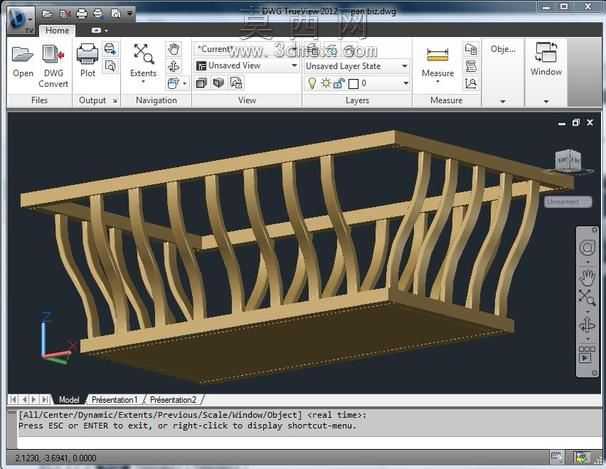606x469 pixels.
Task: Jump to first layout tab arrow
Action: point(13,399)
